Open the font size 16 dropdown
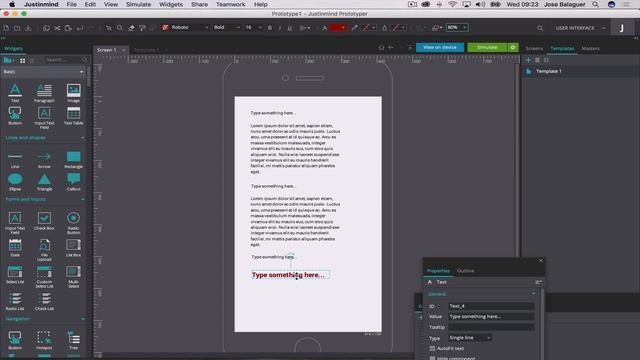The height and width of the screenshot is (360, 640). pos(253,27)
